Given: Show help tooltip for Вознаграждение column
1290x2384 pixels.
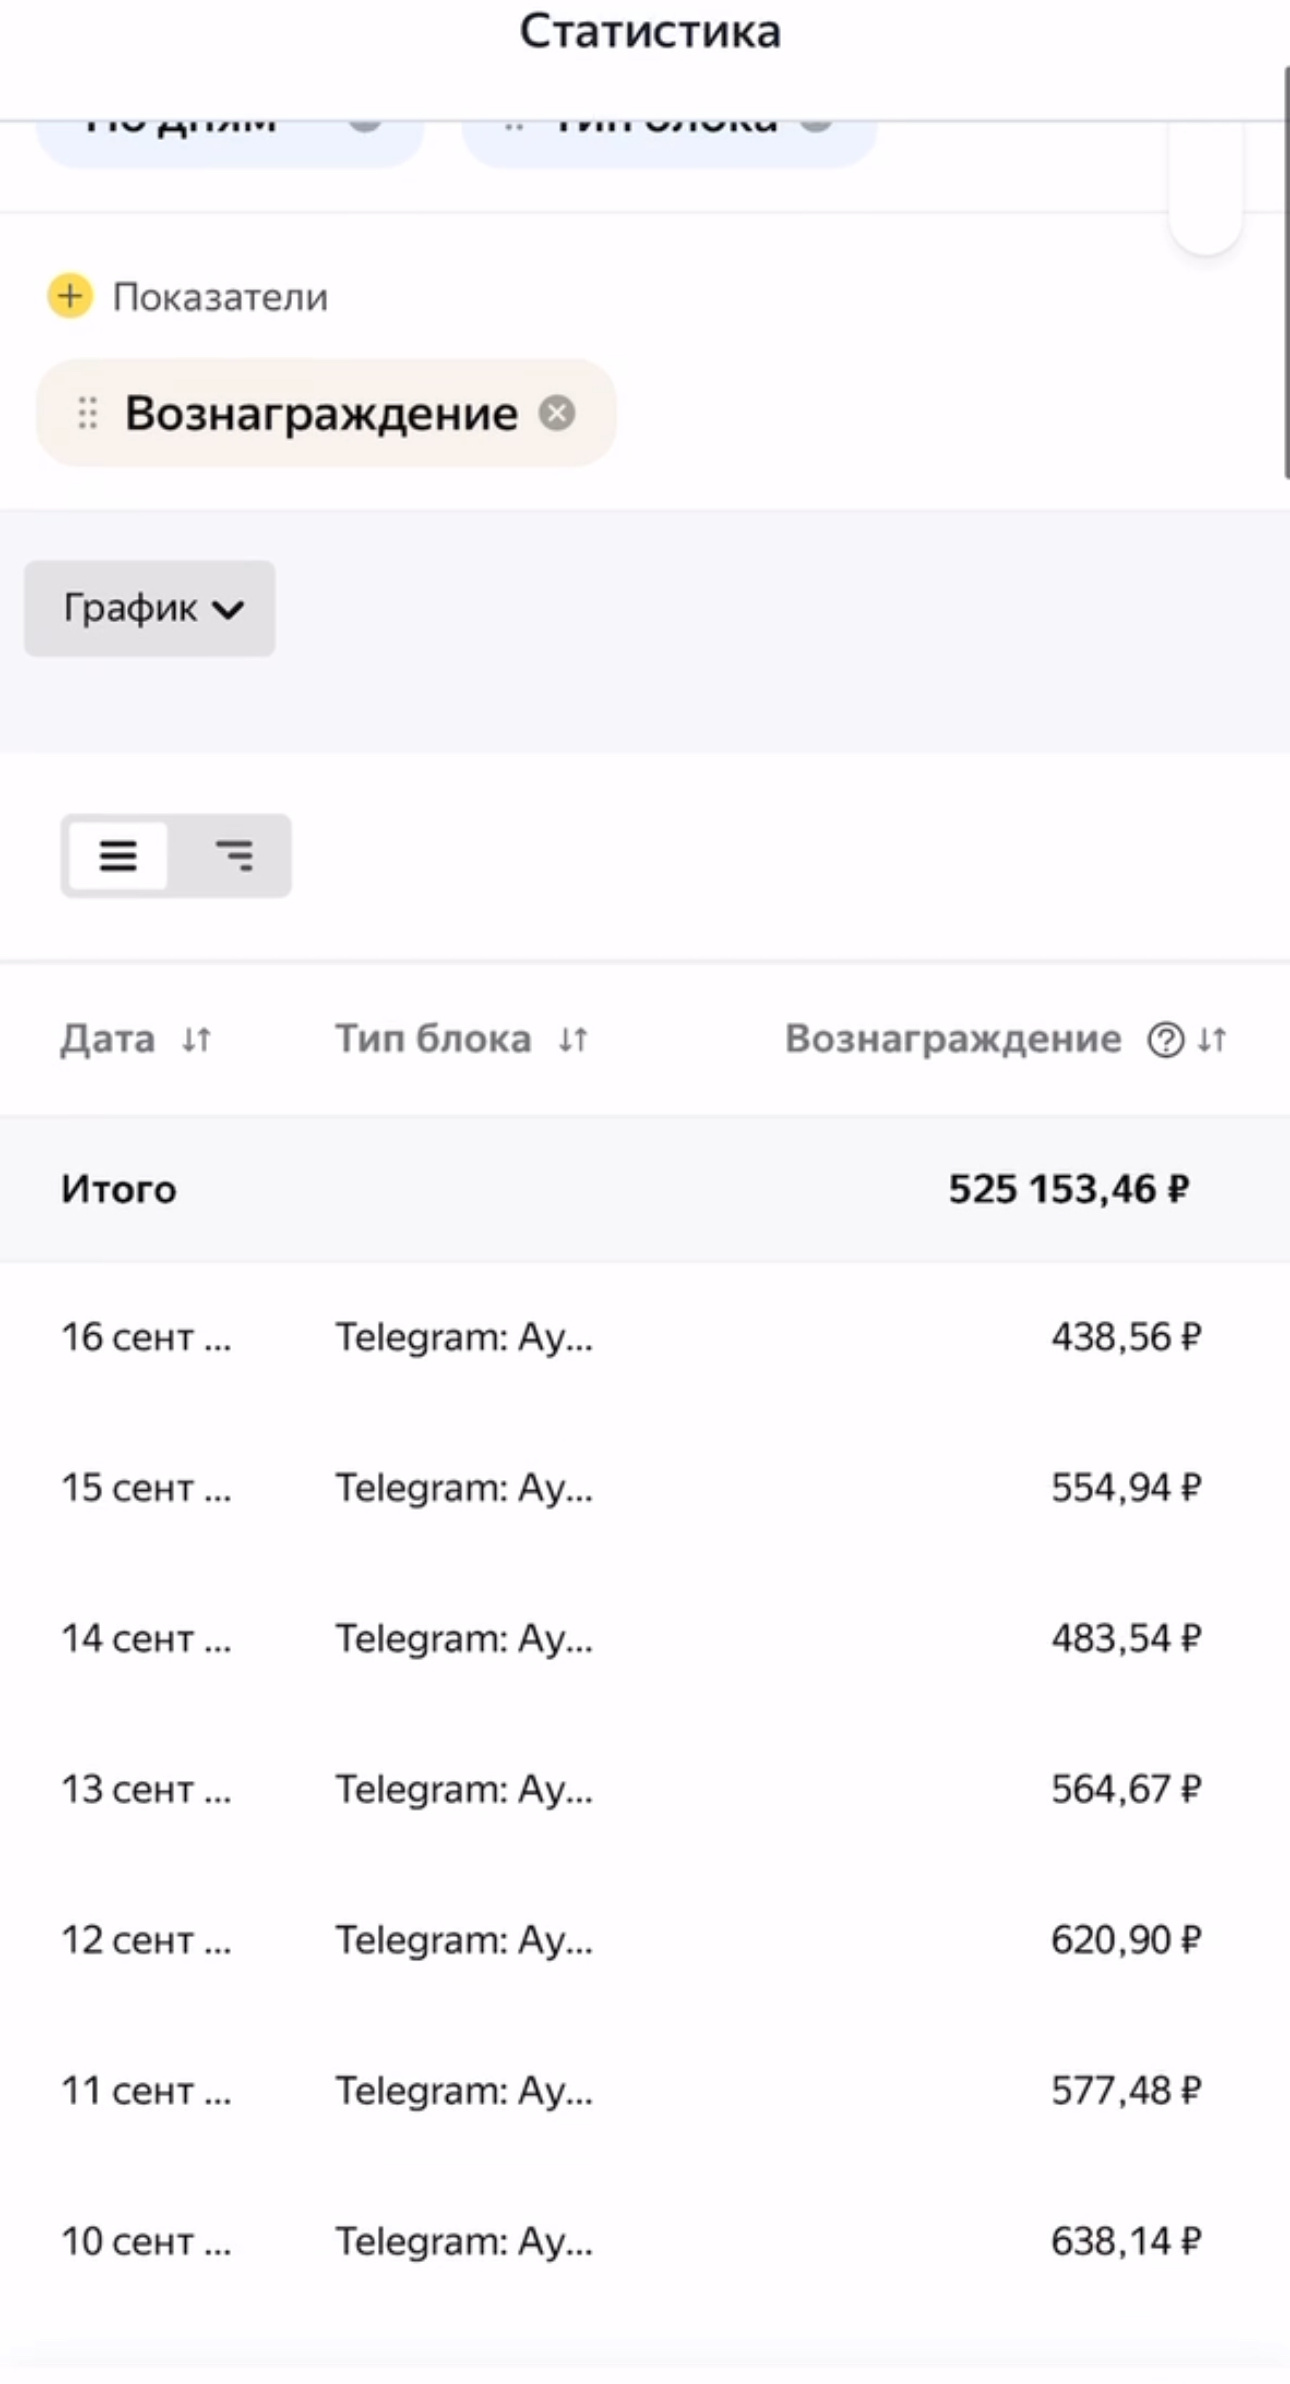Looking at the screenshot, I should 1165,1040.
